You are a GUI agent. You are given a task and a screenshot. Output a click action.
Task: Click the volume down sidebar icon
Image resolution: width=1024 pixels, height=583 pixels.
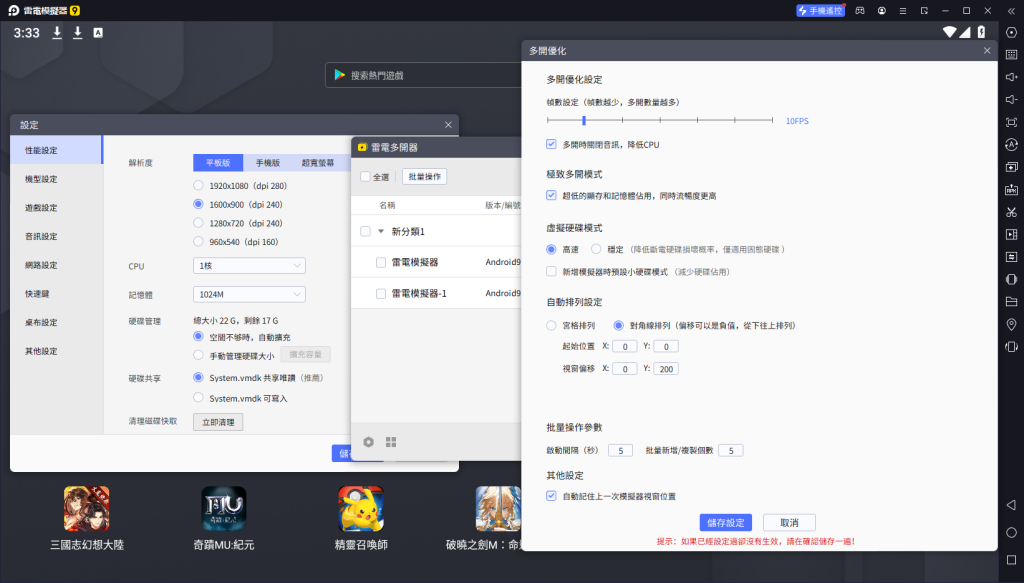(1011, 99)
